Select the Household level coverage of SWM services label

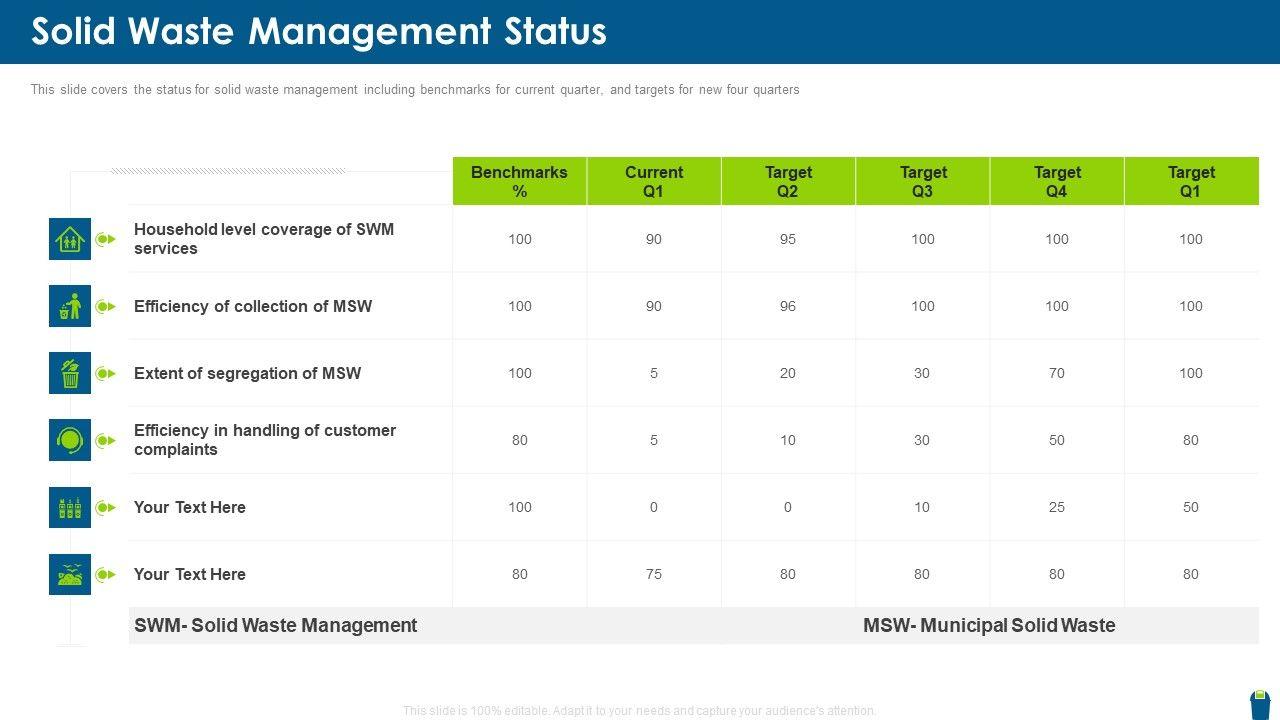(x=264, y=239)
